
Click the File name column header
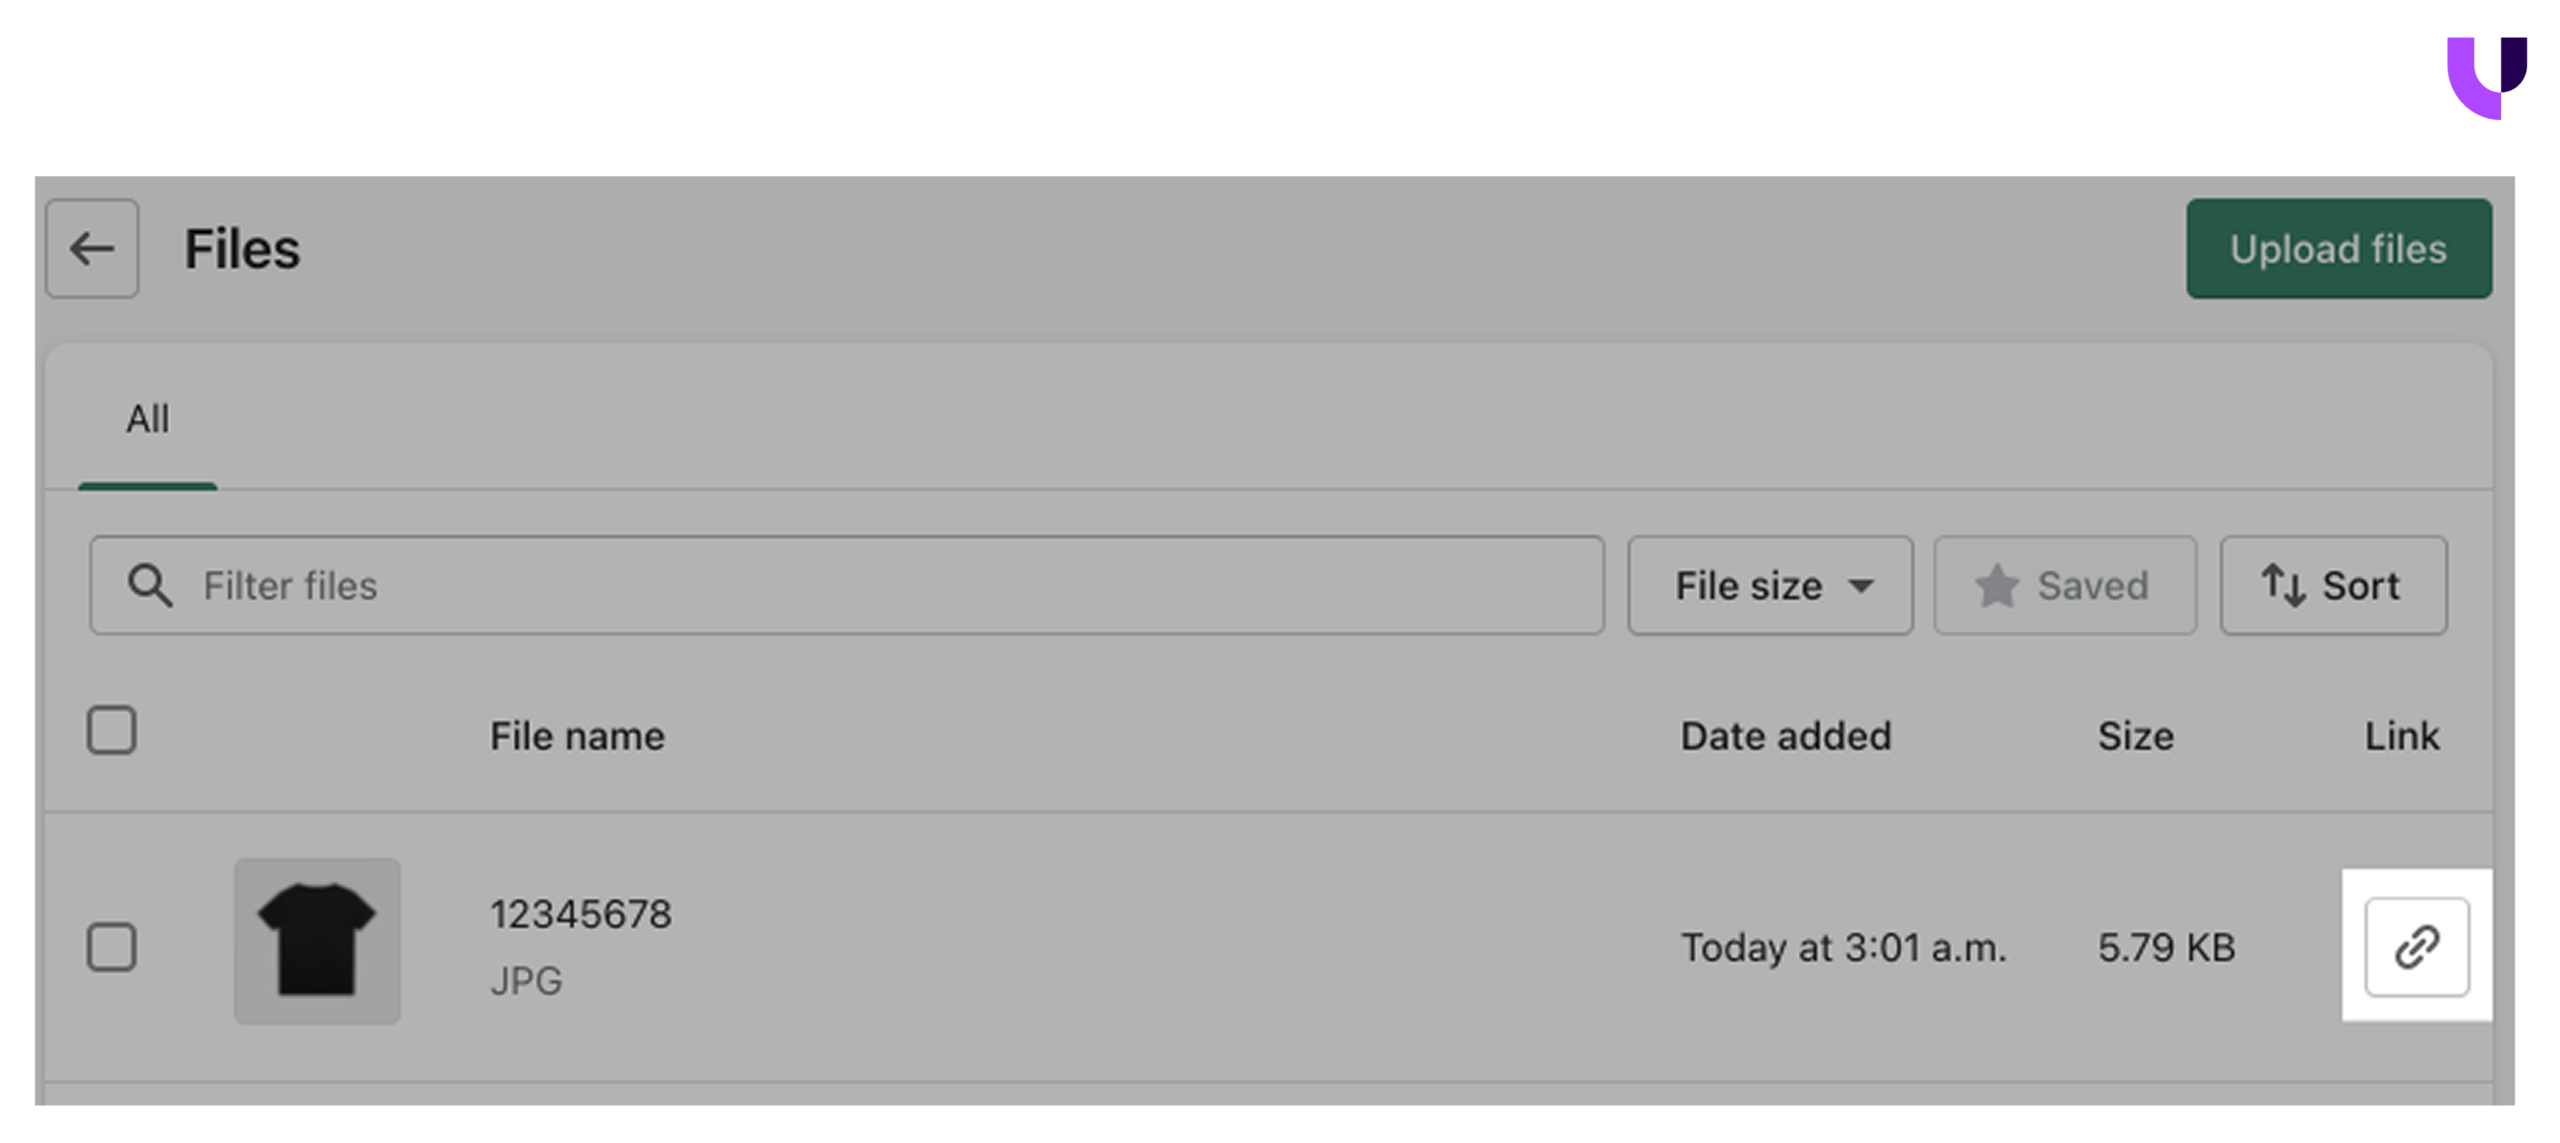[577, 736]
